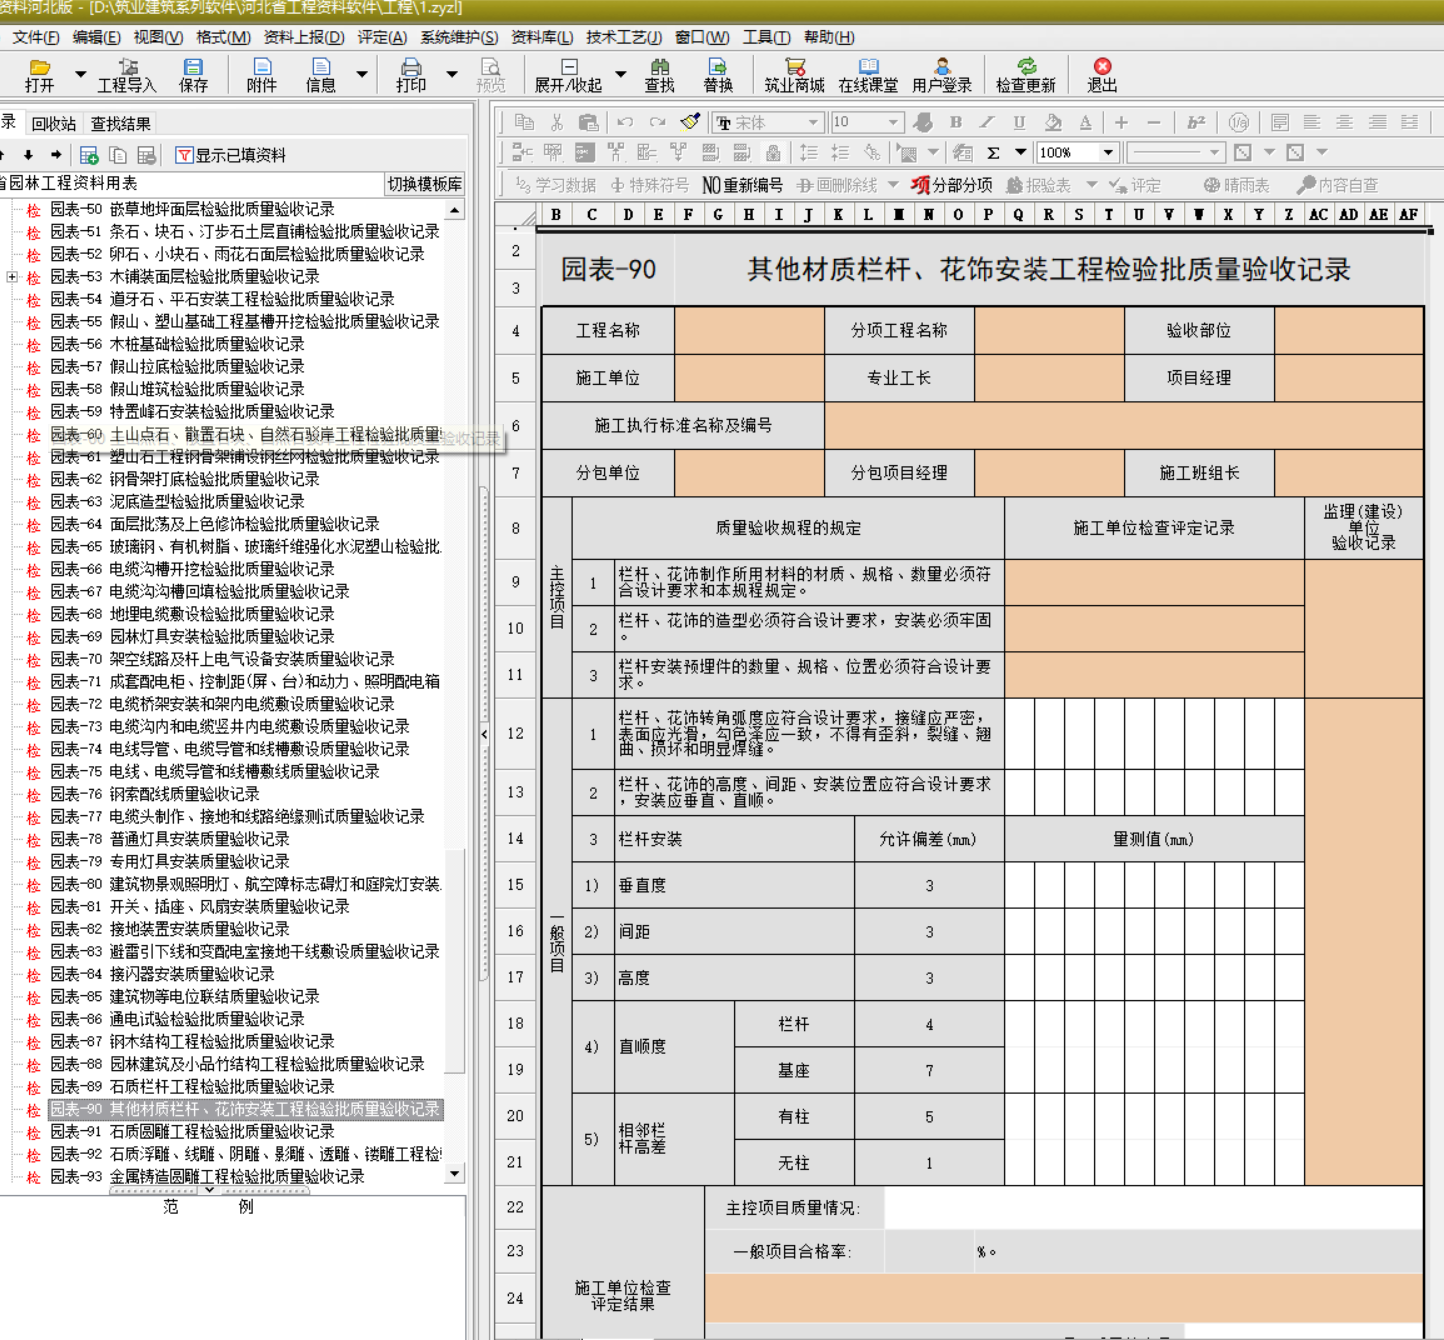1444x1340 pixels.
Task: Open 在线课堂 online classroom
Action: pyautogui.click(x=868, y=75)
